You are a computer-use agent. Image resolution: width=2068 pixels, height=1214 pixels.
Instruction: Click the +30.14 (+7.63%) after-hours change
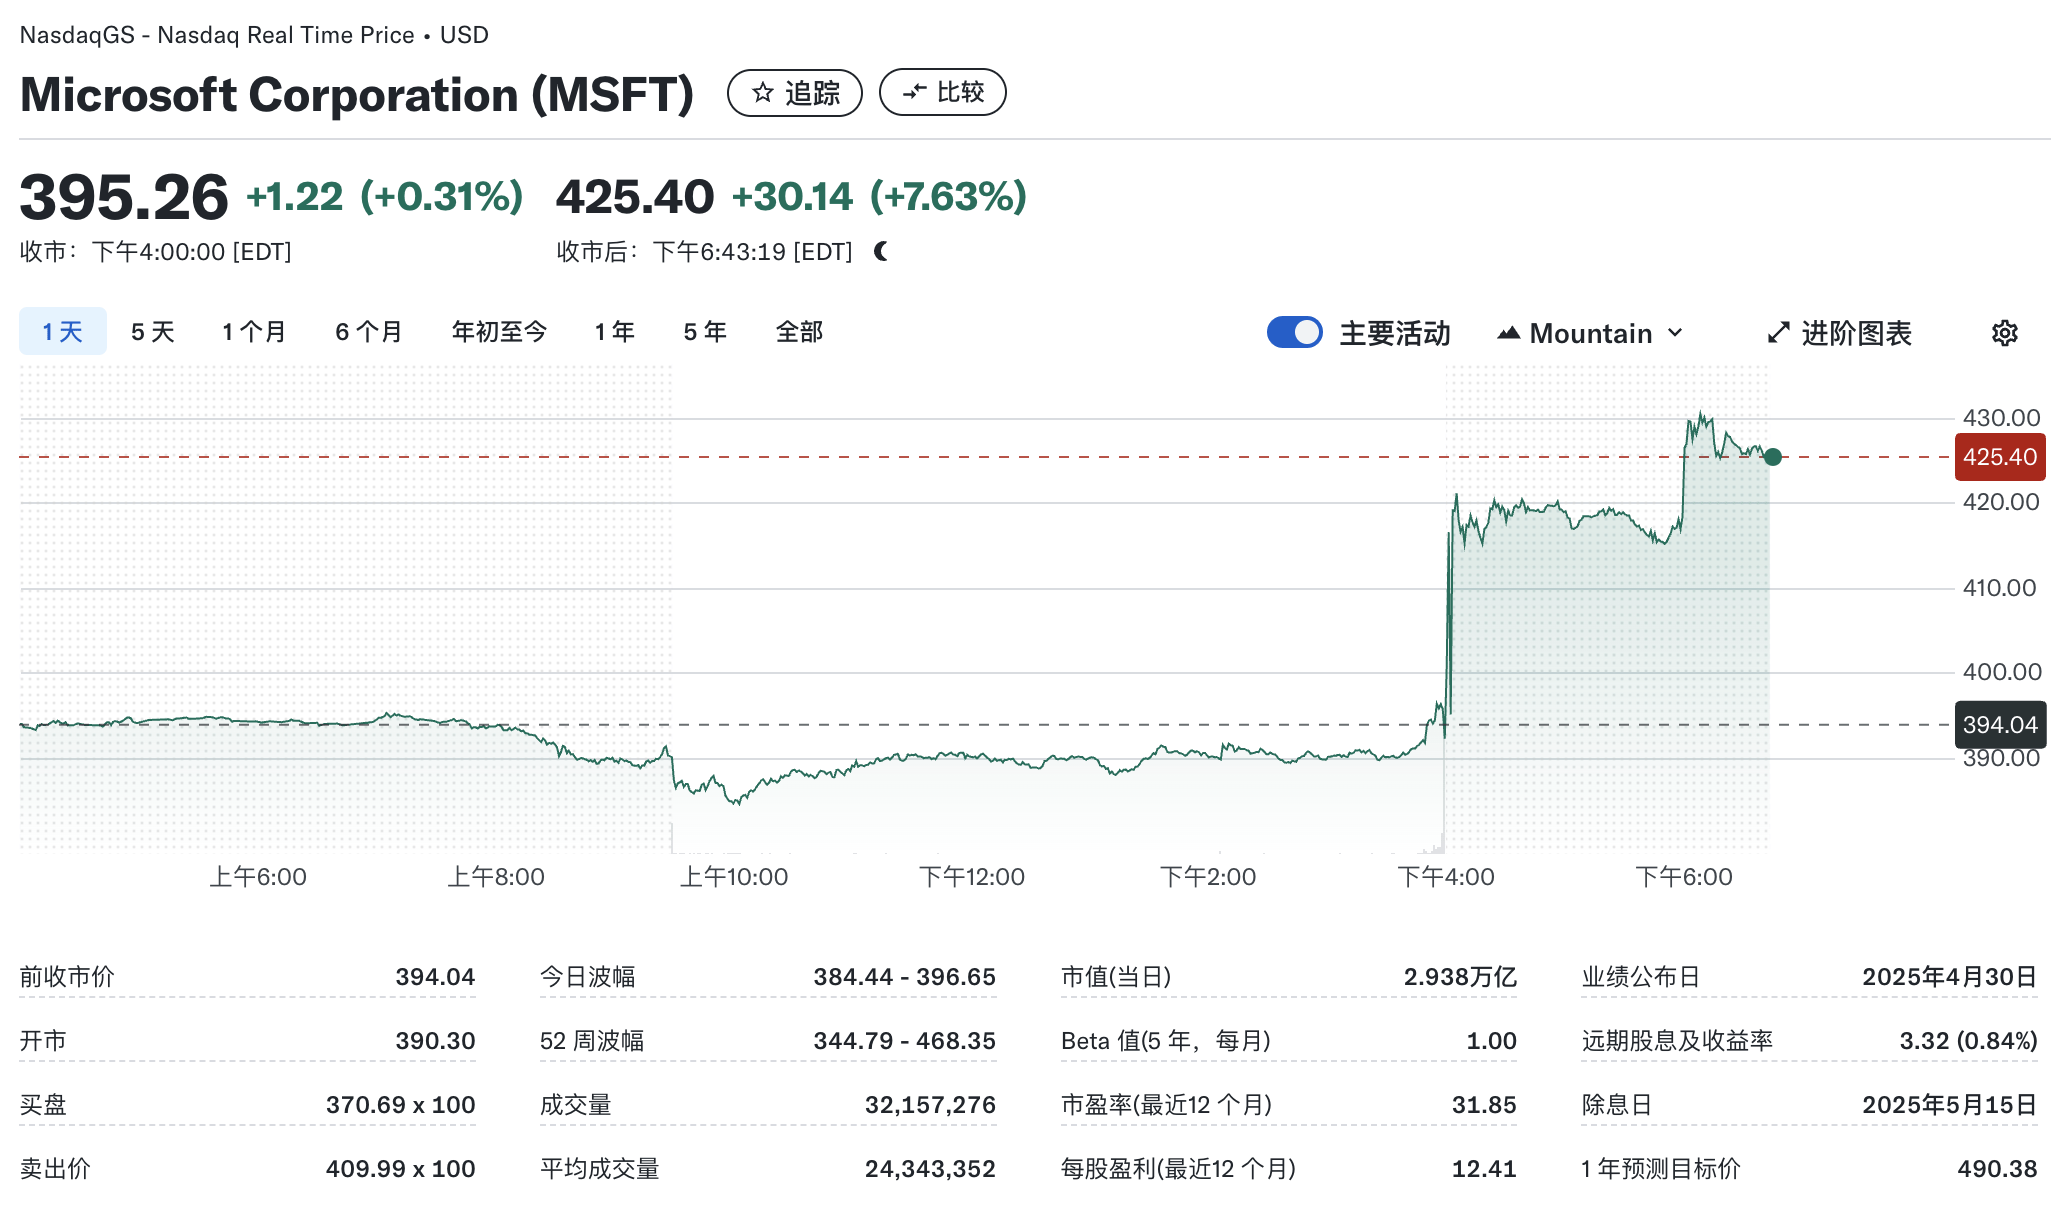click(879, 197)
